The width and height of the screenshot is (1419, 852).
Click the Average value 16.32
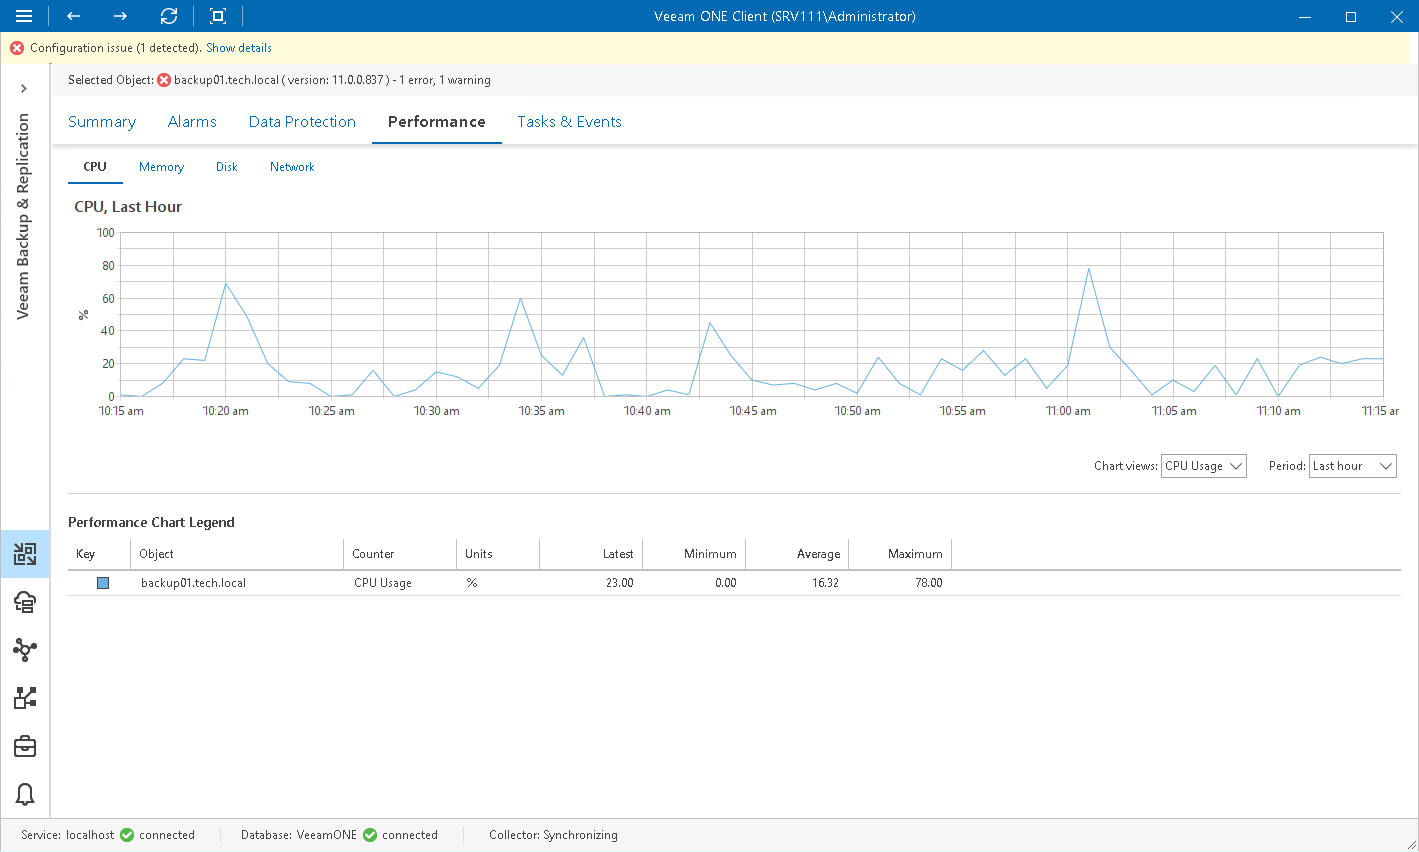click(825, 583)
